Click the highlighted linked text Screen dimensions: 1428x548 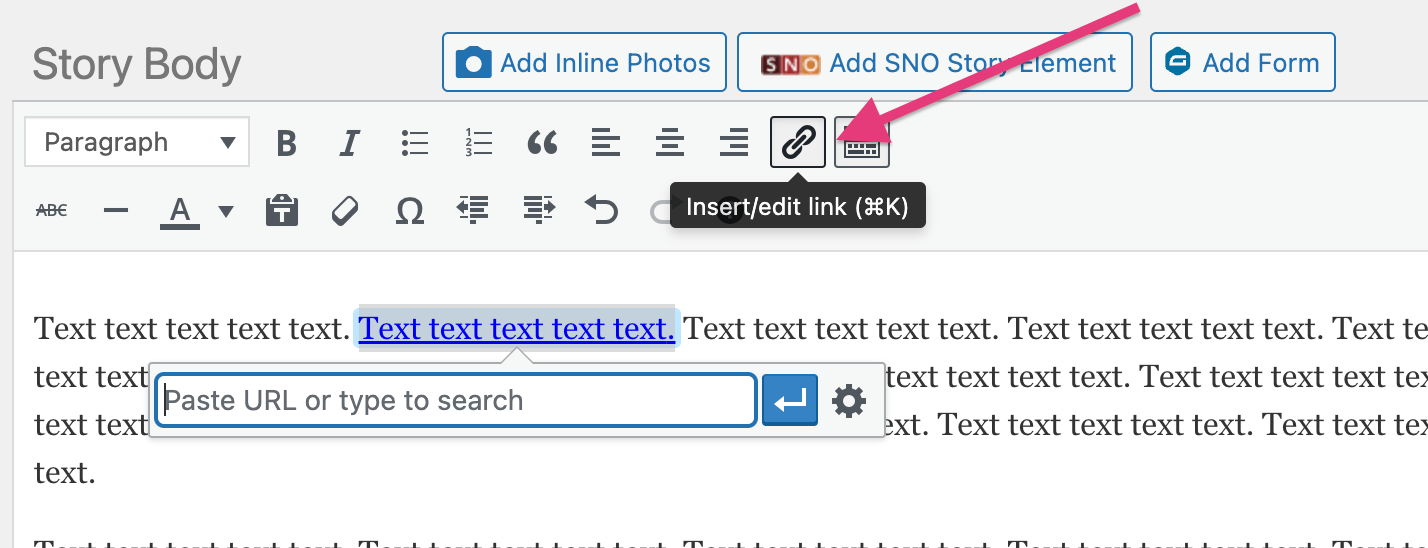517,328
